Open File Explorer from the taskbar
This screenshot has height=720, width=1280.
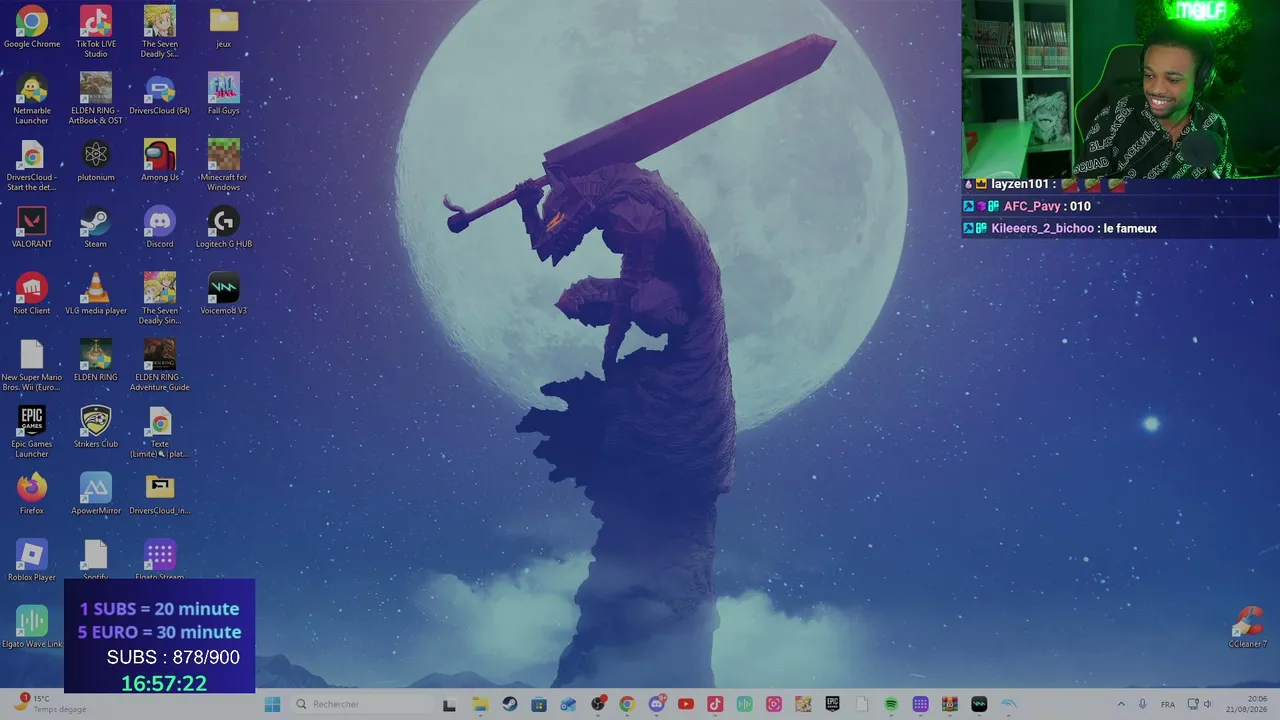point(480,704)
